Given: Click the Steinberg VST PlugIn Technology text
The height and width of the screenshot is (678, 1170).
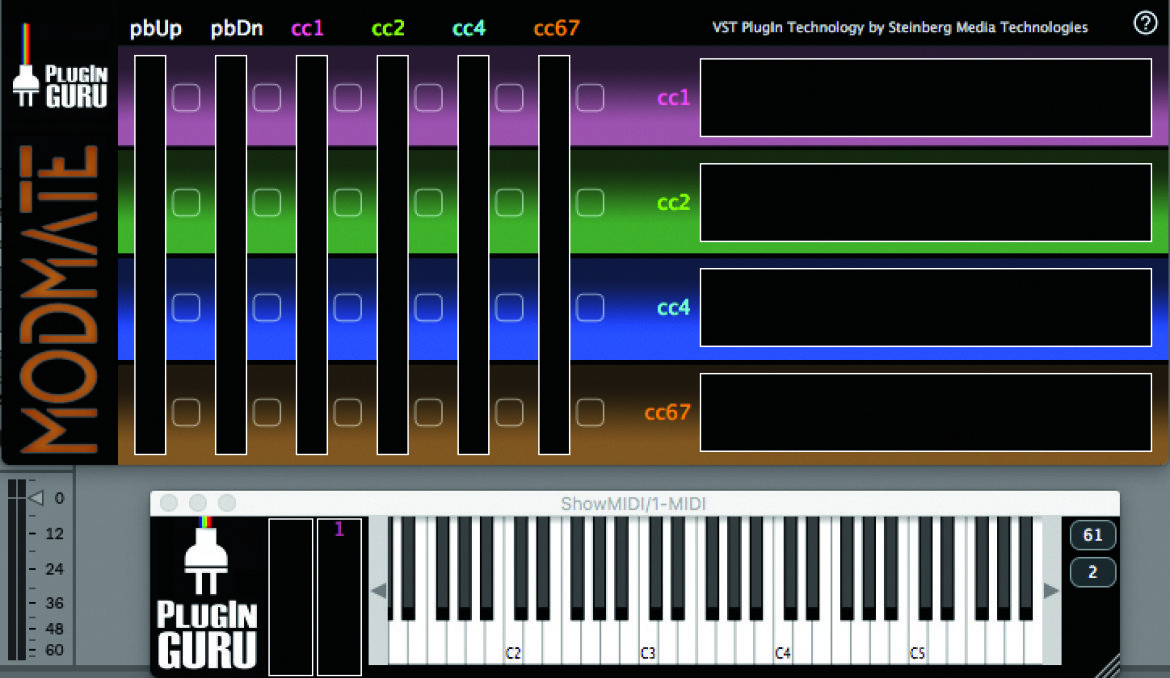Looking at the screenshot, I should point(900,28).
